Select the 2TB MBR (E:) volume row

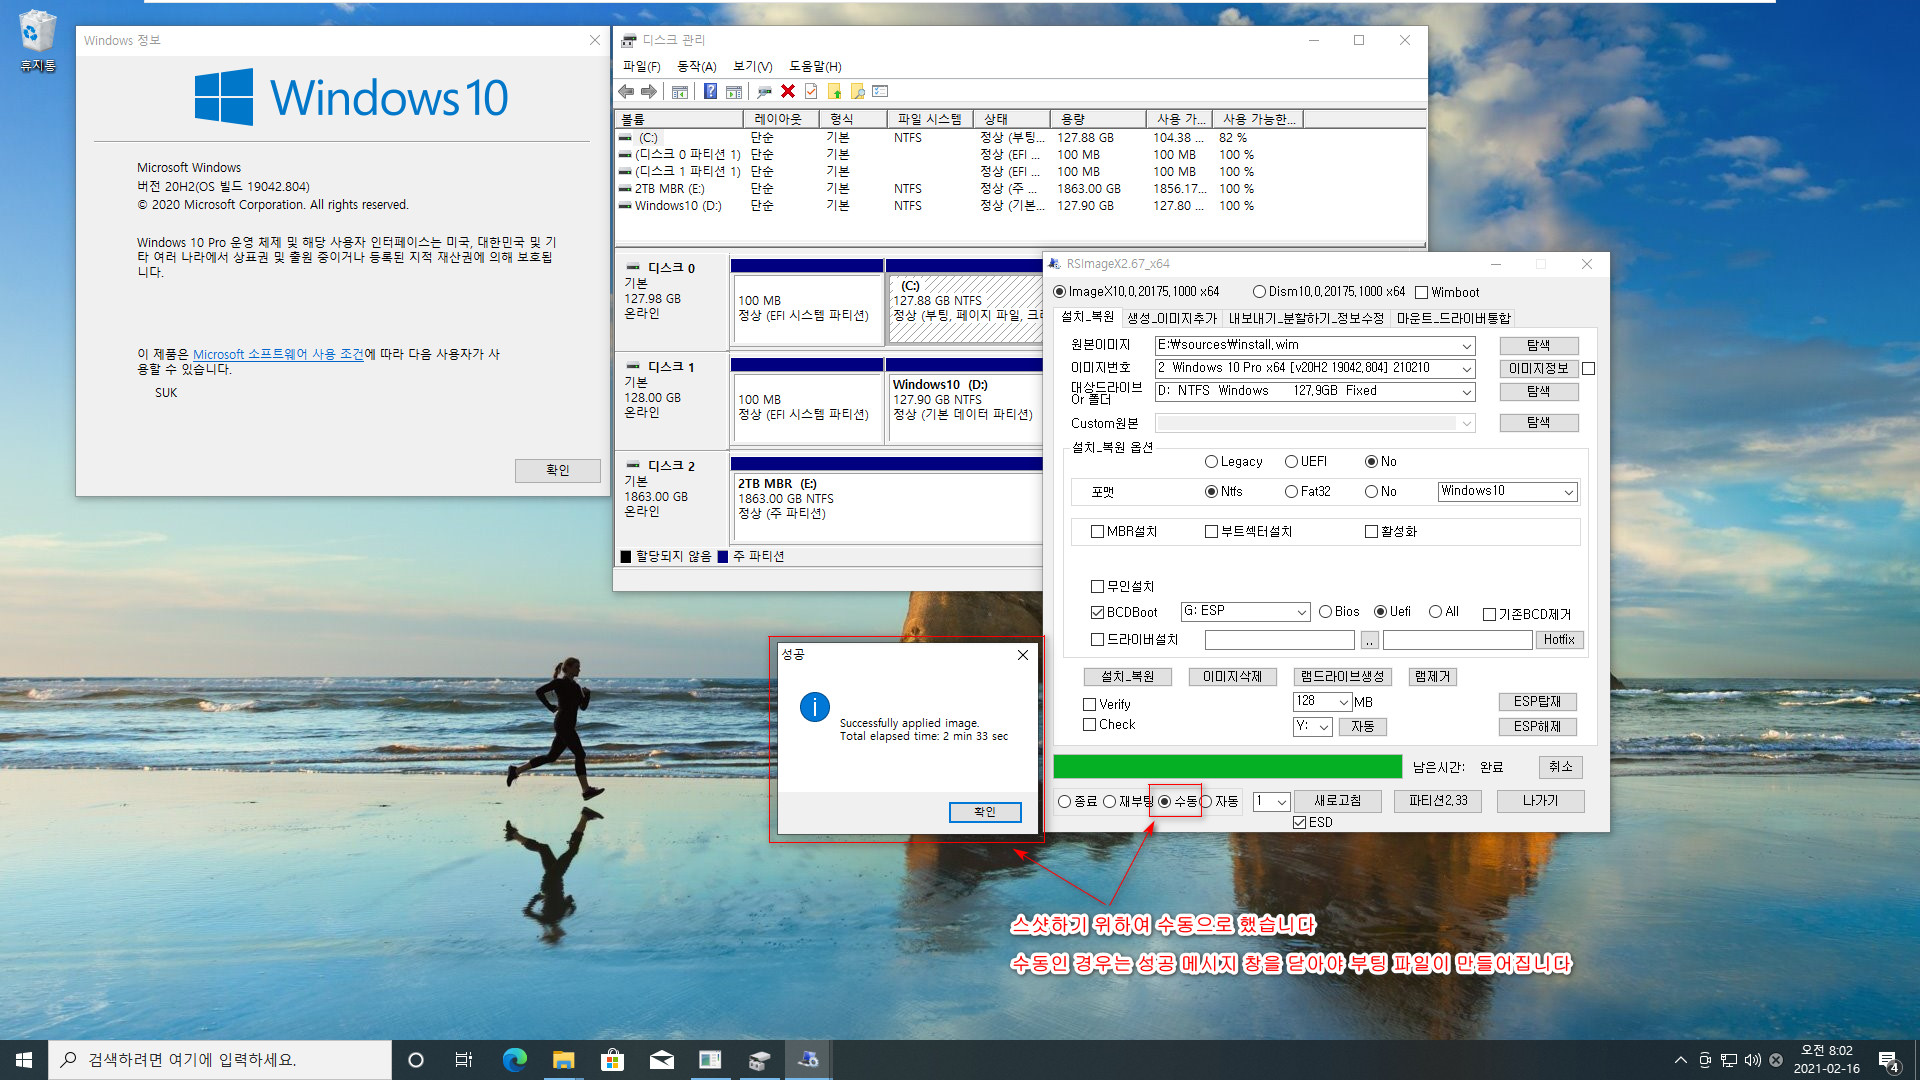[x=1020, y=189]
